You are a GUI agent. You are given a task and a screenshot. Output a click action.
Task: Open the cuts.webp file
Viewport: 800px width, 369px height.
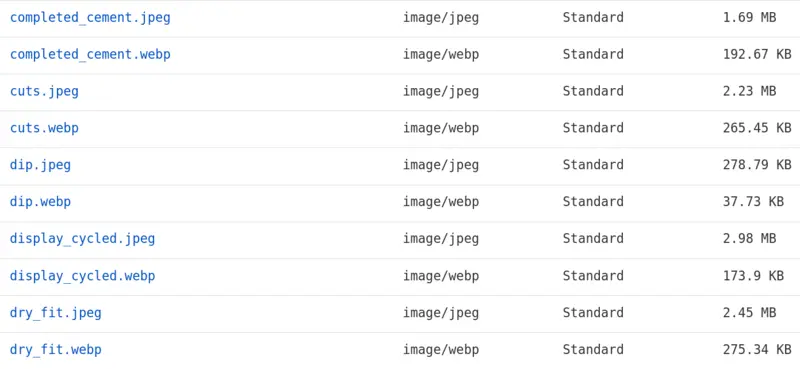pos(44,128)
